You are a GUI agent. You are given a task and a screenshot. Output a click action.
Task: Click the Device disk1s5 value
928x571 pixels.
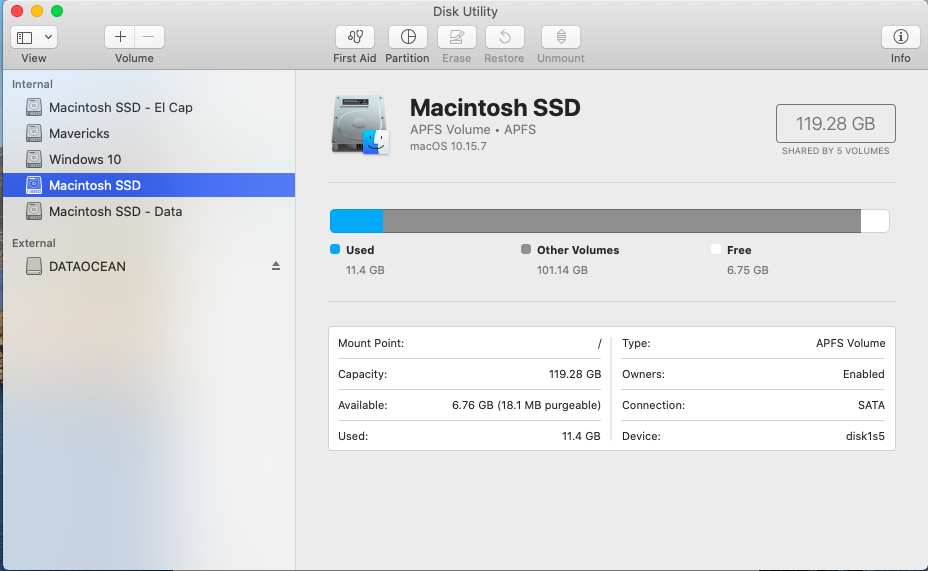(x=865, y=436)
